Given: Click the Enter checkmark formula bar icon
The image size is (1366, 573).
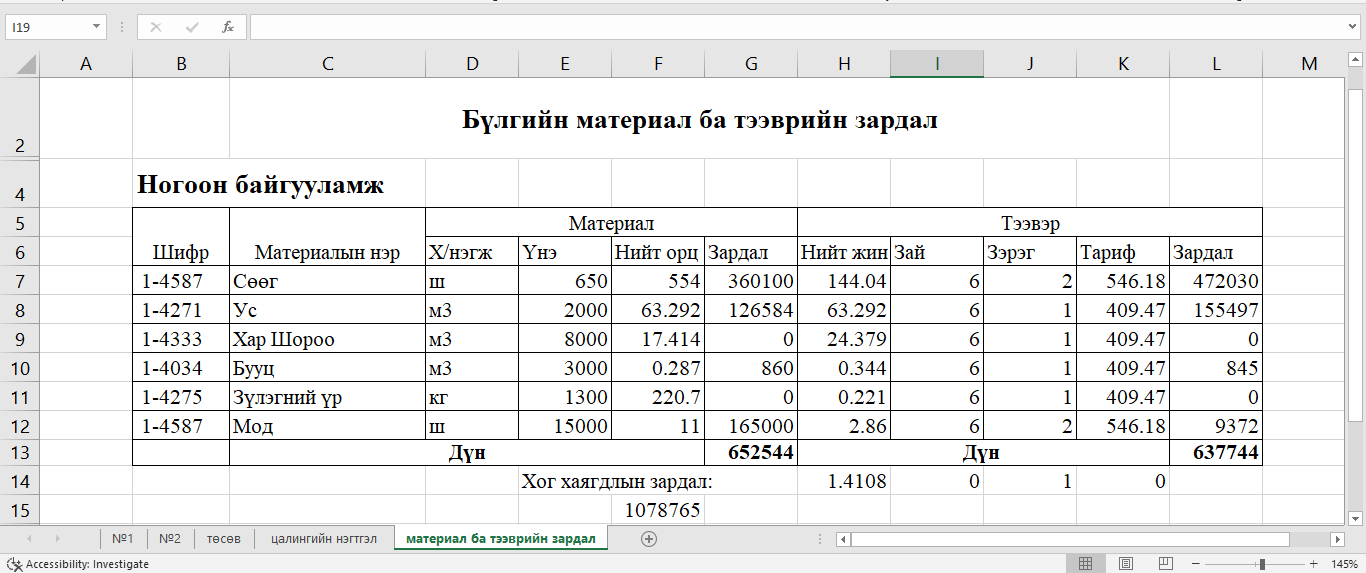Looking at the screenshot, I should (192, 27).
